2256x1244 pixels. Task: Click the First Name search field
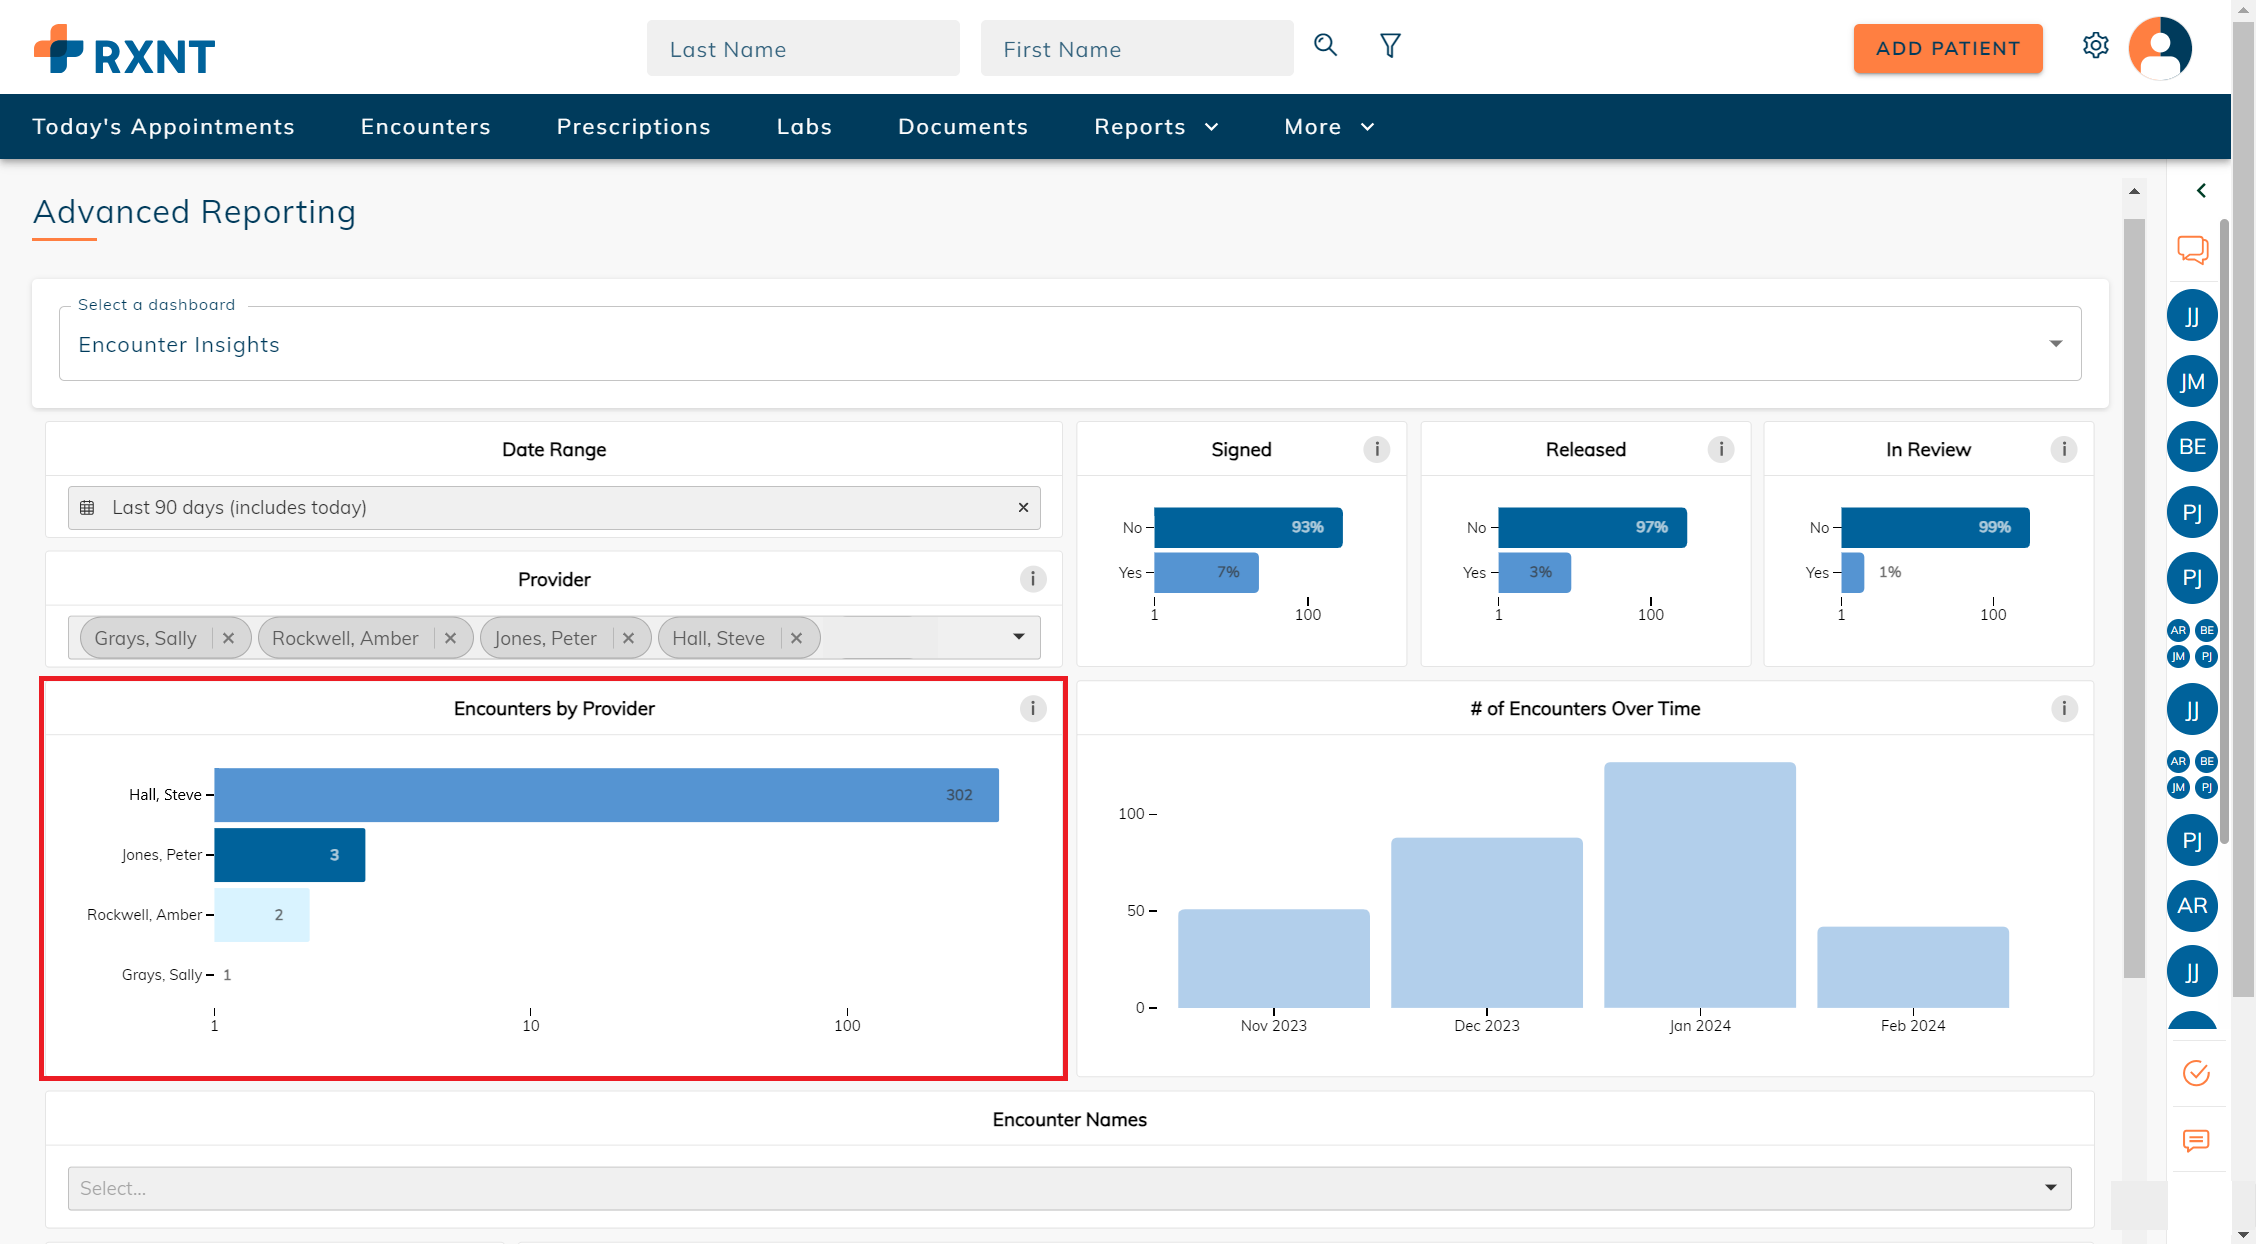(x=1137, y=48)
